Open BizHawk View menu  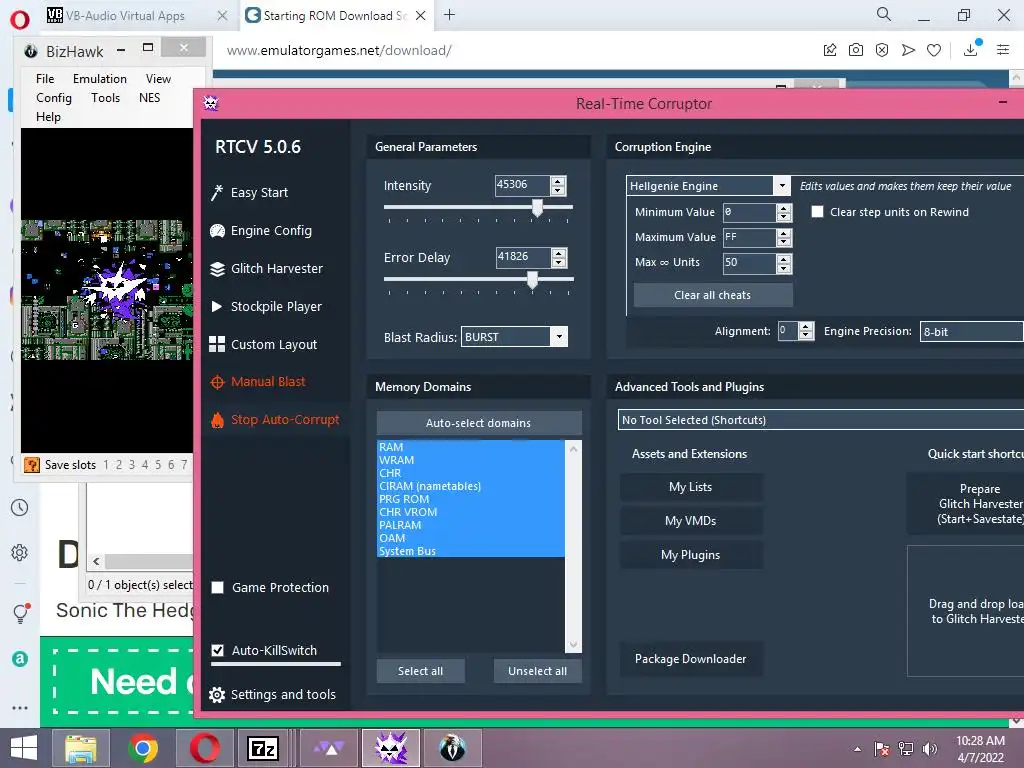(158, 78)
